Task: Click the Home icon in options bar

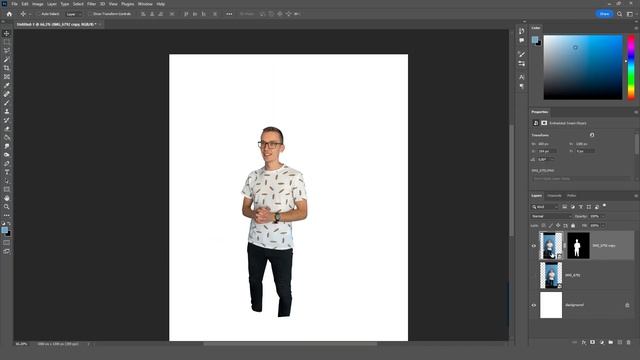Action: tap(9, 14)
